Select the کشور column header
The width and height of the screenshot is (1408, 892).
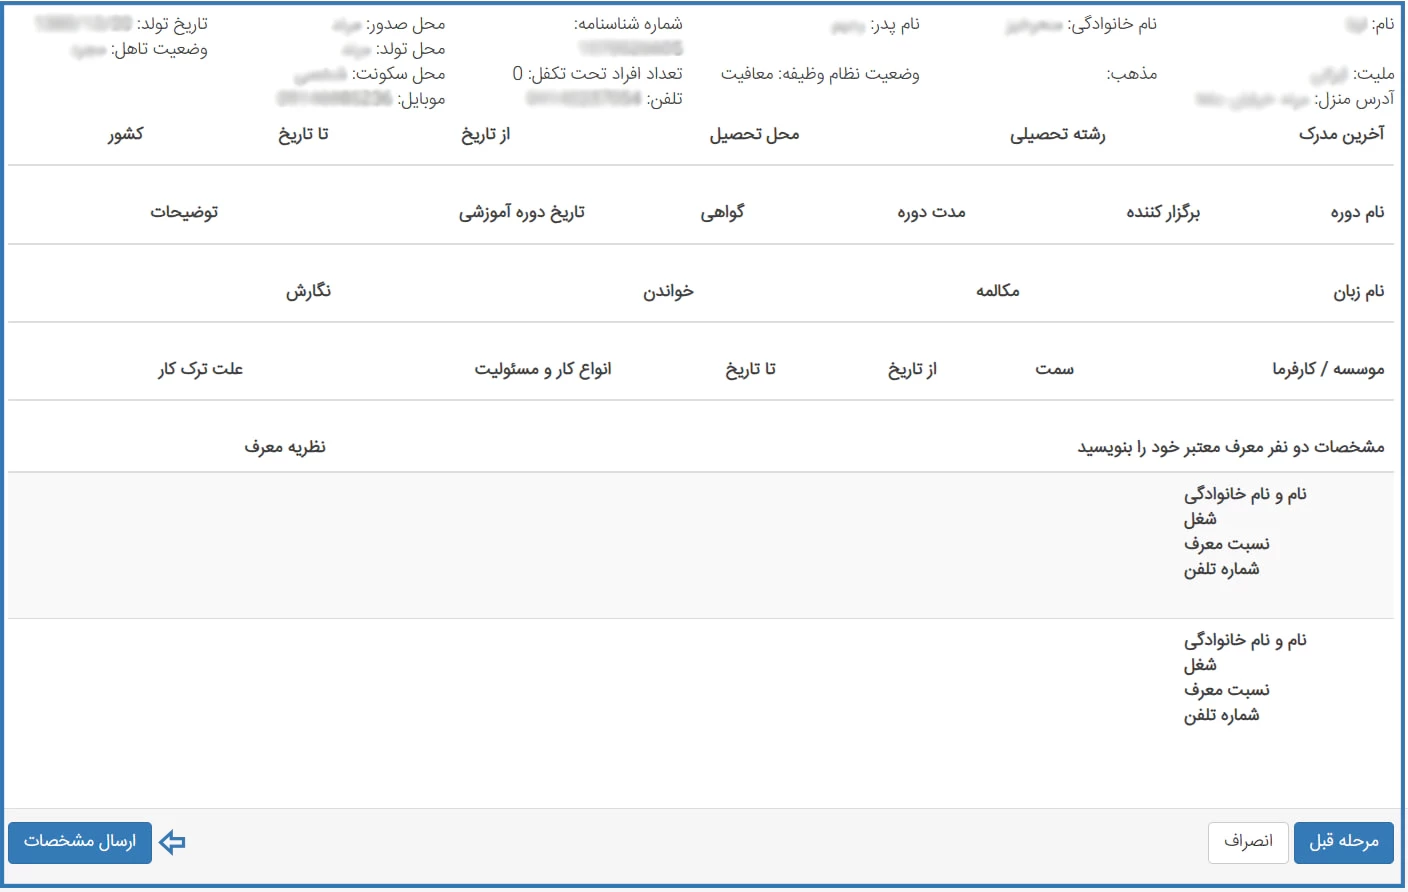point(126,134)
